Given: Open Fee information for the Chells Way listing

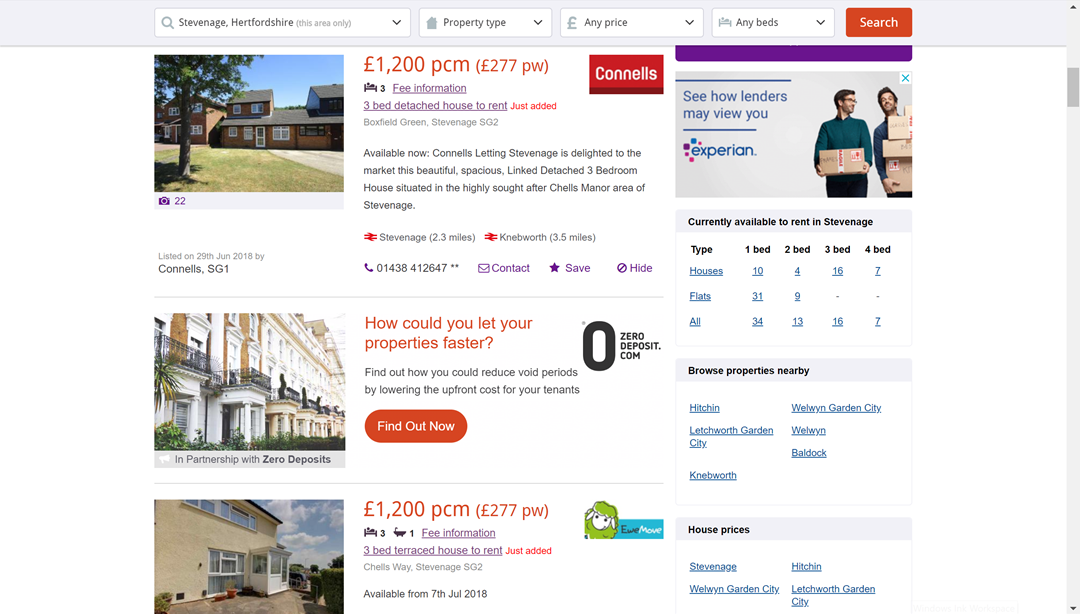Looking at the screenshot, I should point(458,533).
